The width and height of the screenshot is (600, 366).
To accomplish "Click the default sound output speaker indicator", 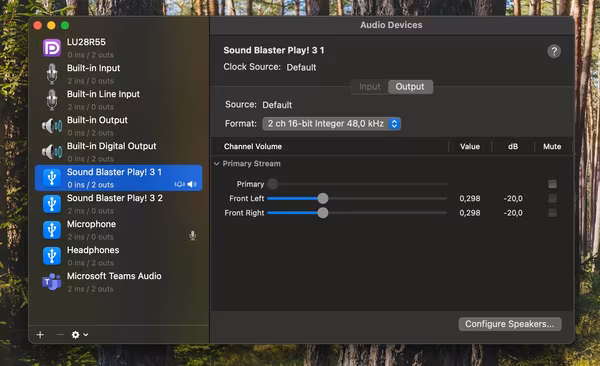I will point(192,185).
